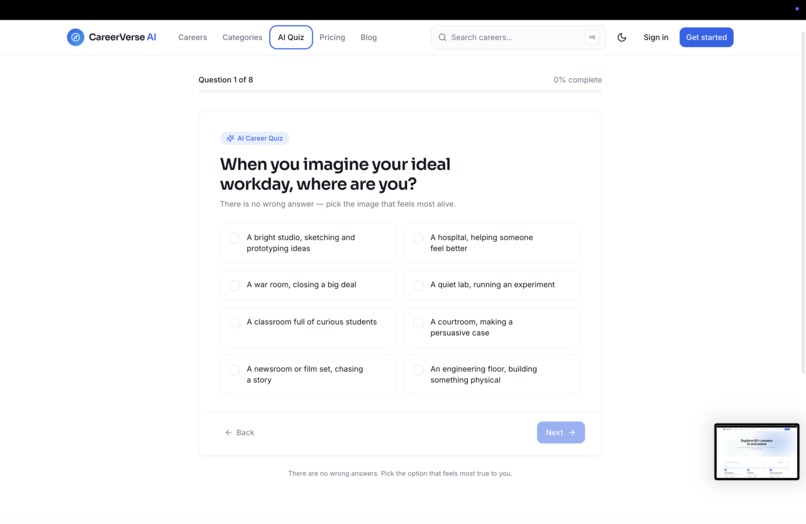Click the quiz question heading text

click(x=335, y=174)
